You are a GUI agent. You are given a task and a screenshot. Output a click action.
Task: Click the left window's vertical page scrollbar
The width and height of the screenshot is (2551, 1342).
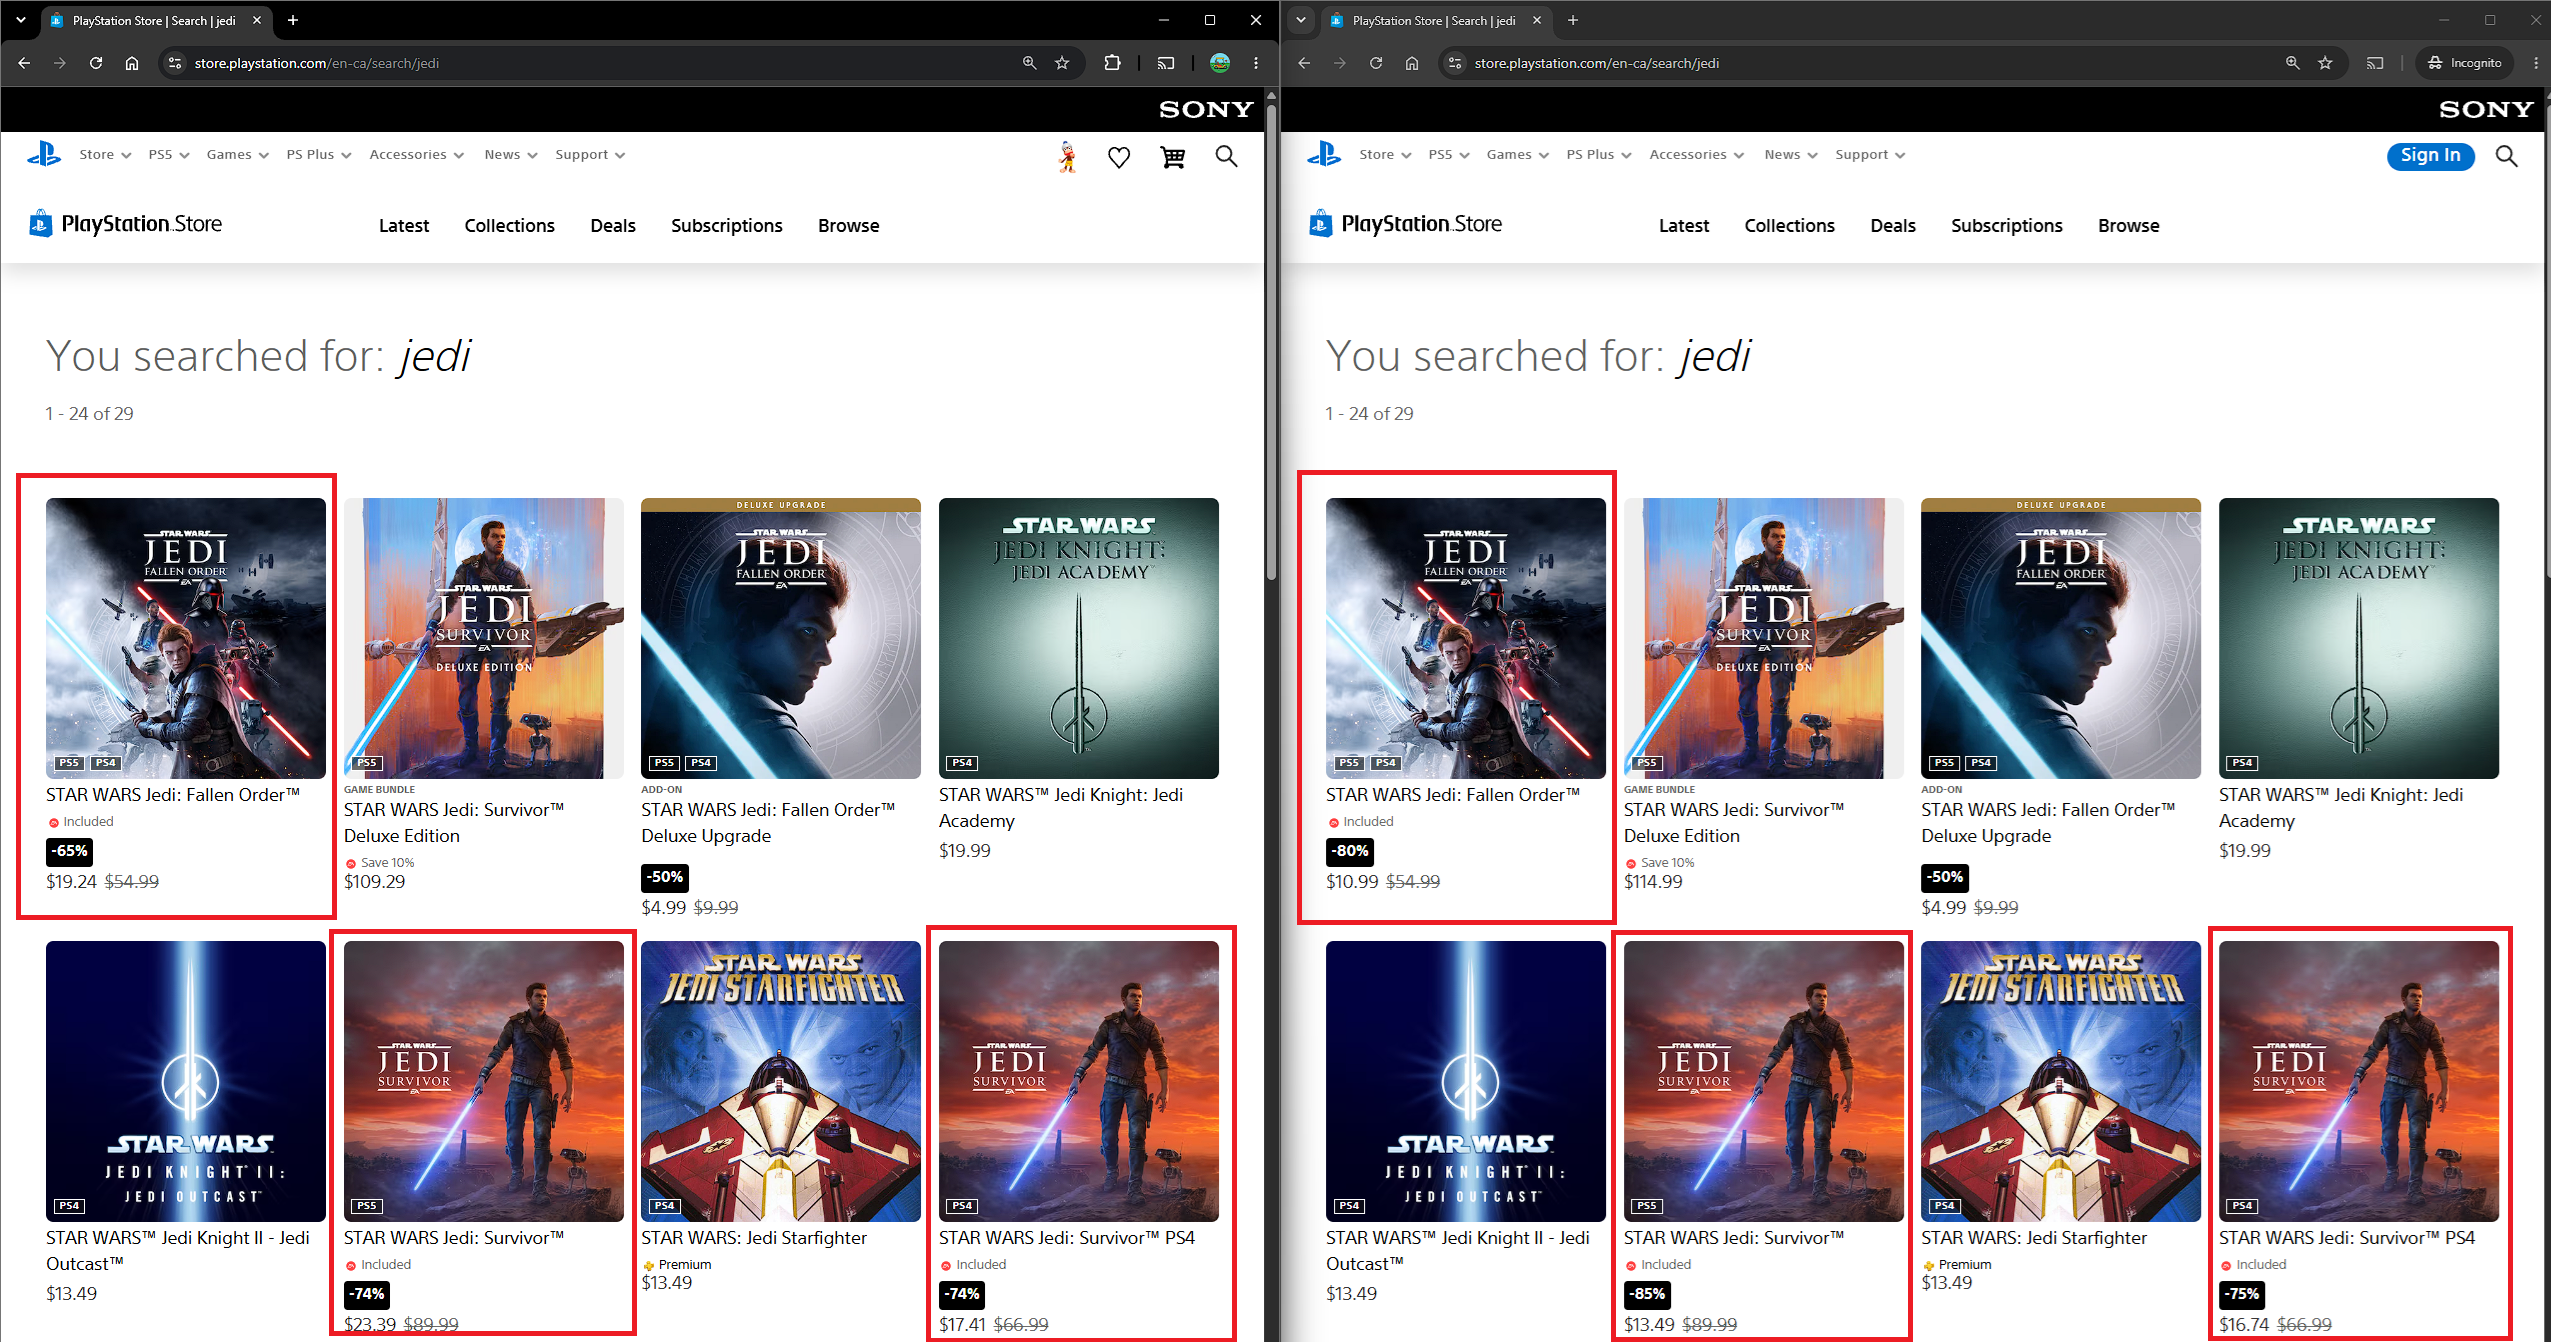tap(1271, 340)
